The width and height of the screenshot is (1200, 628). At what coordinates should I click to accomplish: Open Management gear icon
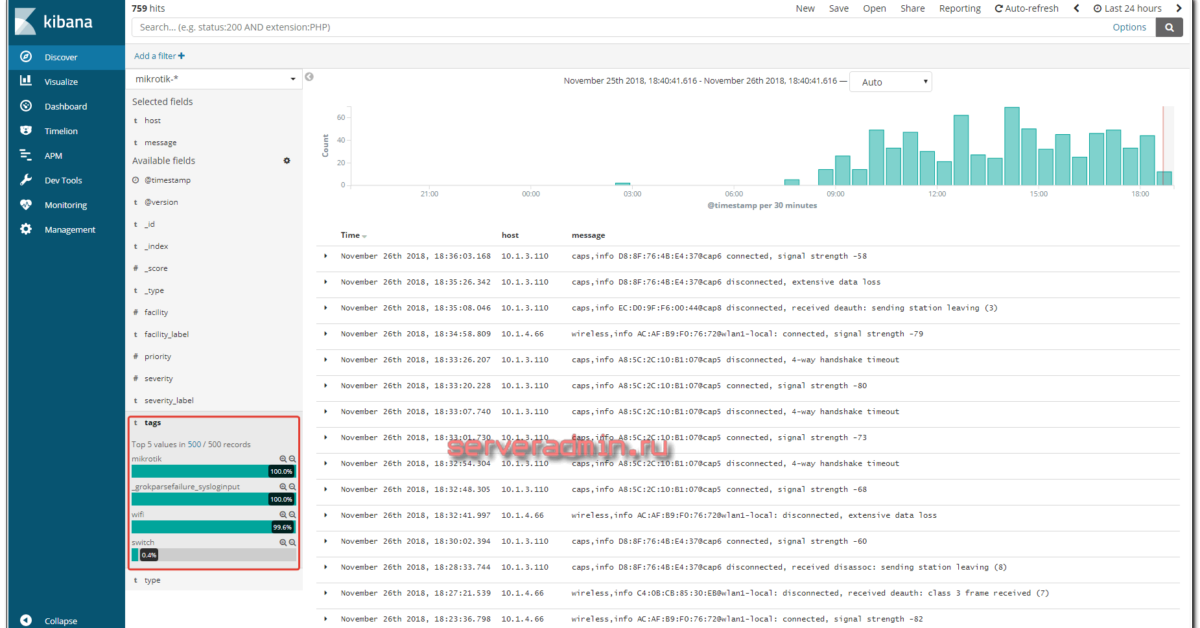[26, 229]
